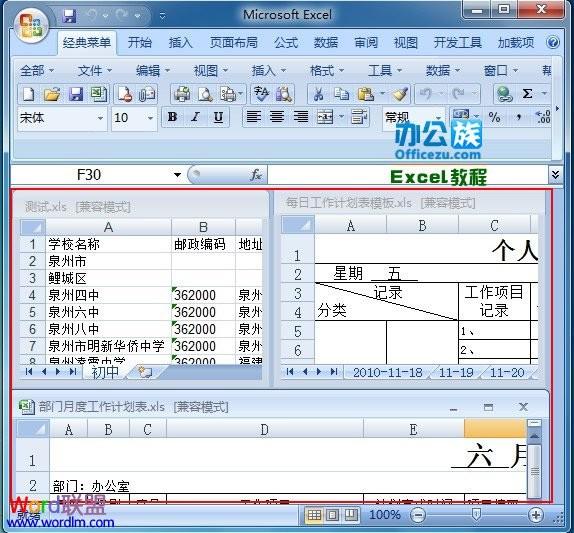The image size is (574, 533).
Task: Select the Format Painter brush icon
Action: 400,94
